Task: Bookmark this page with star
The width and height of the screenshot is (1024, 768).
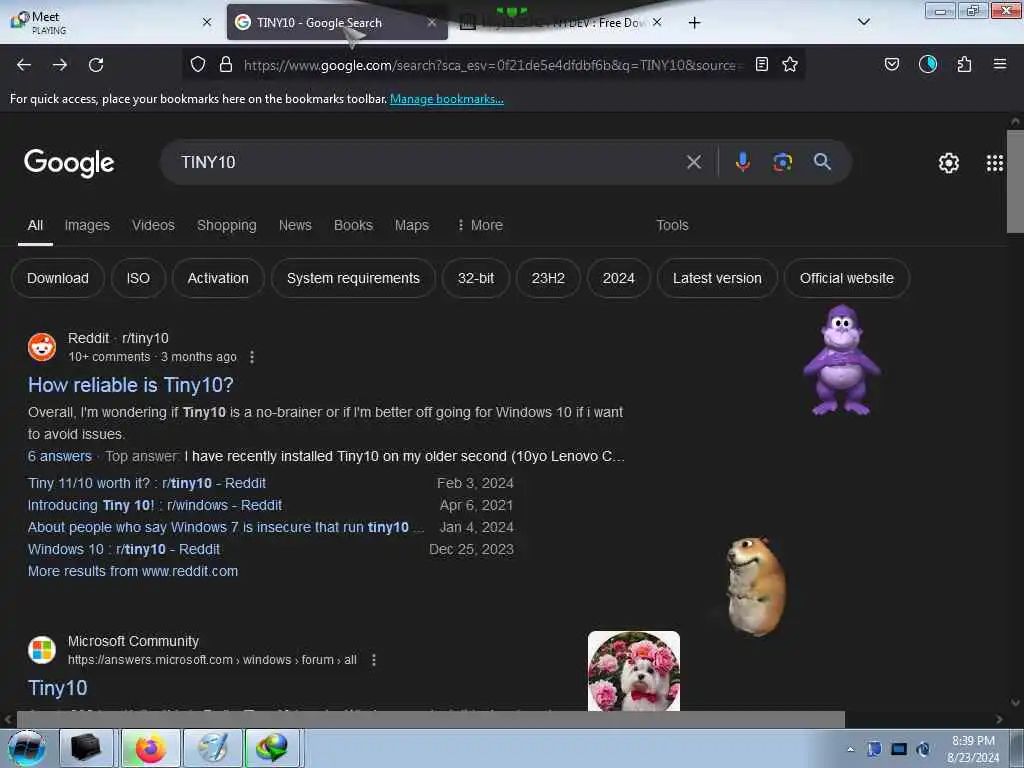Action: coord(790,64)
